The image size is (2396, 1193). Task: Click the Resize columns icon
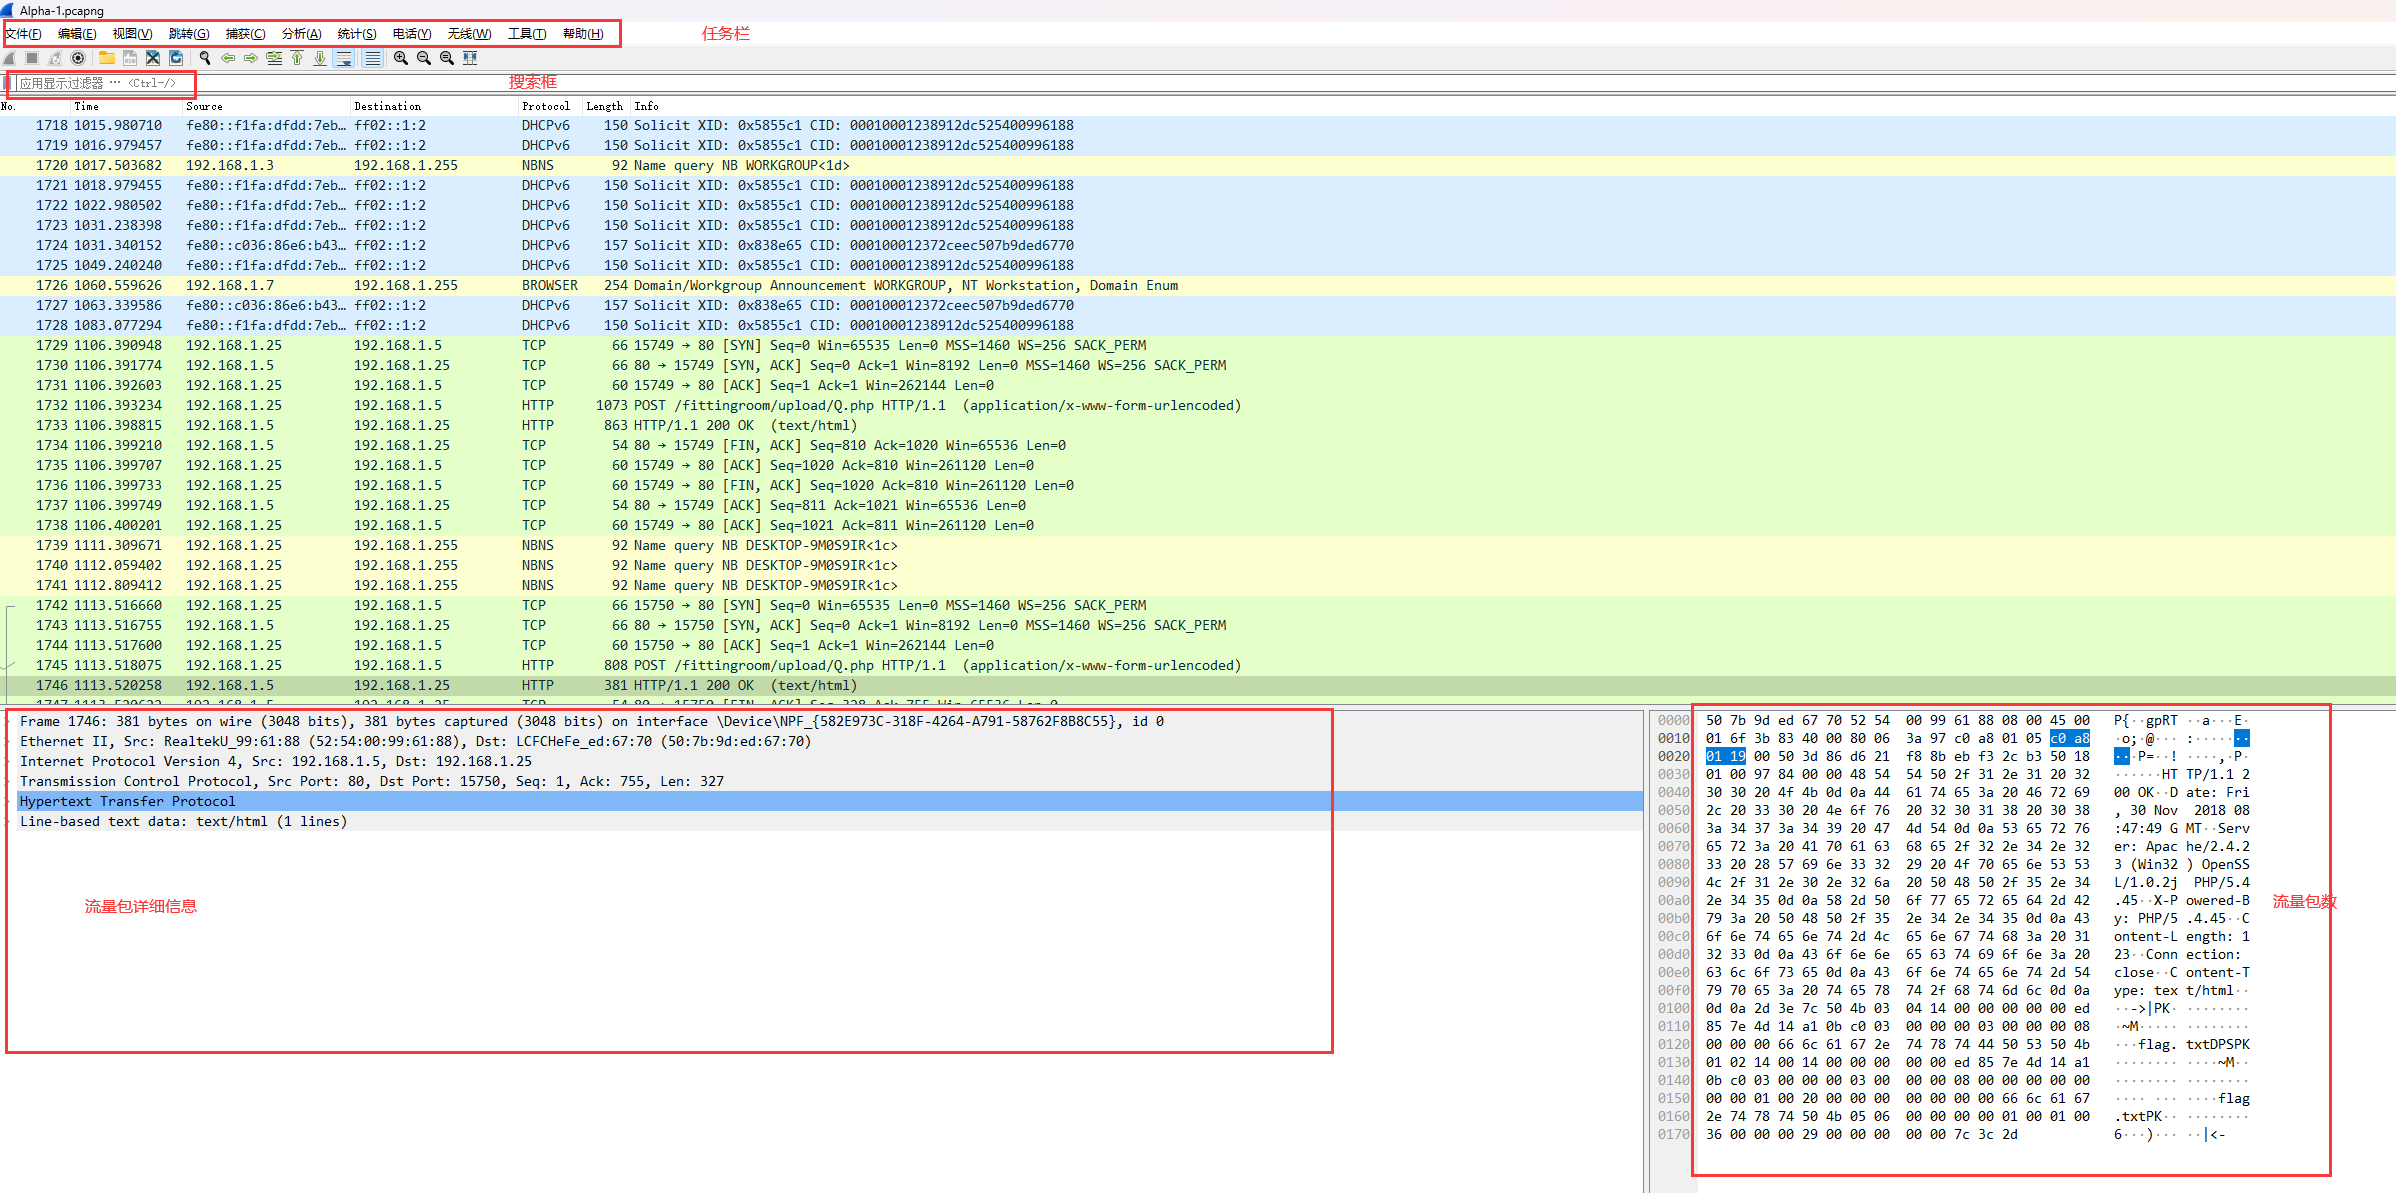[470, 58]
